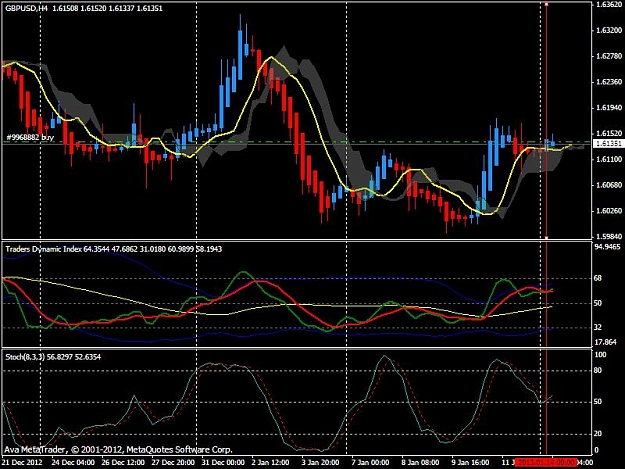This screenshot has width=625, height=469.
Task: Click the 1.60260 price axis value
Action: pyautogui.click(x=608, y=210)
